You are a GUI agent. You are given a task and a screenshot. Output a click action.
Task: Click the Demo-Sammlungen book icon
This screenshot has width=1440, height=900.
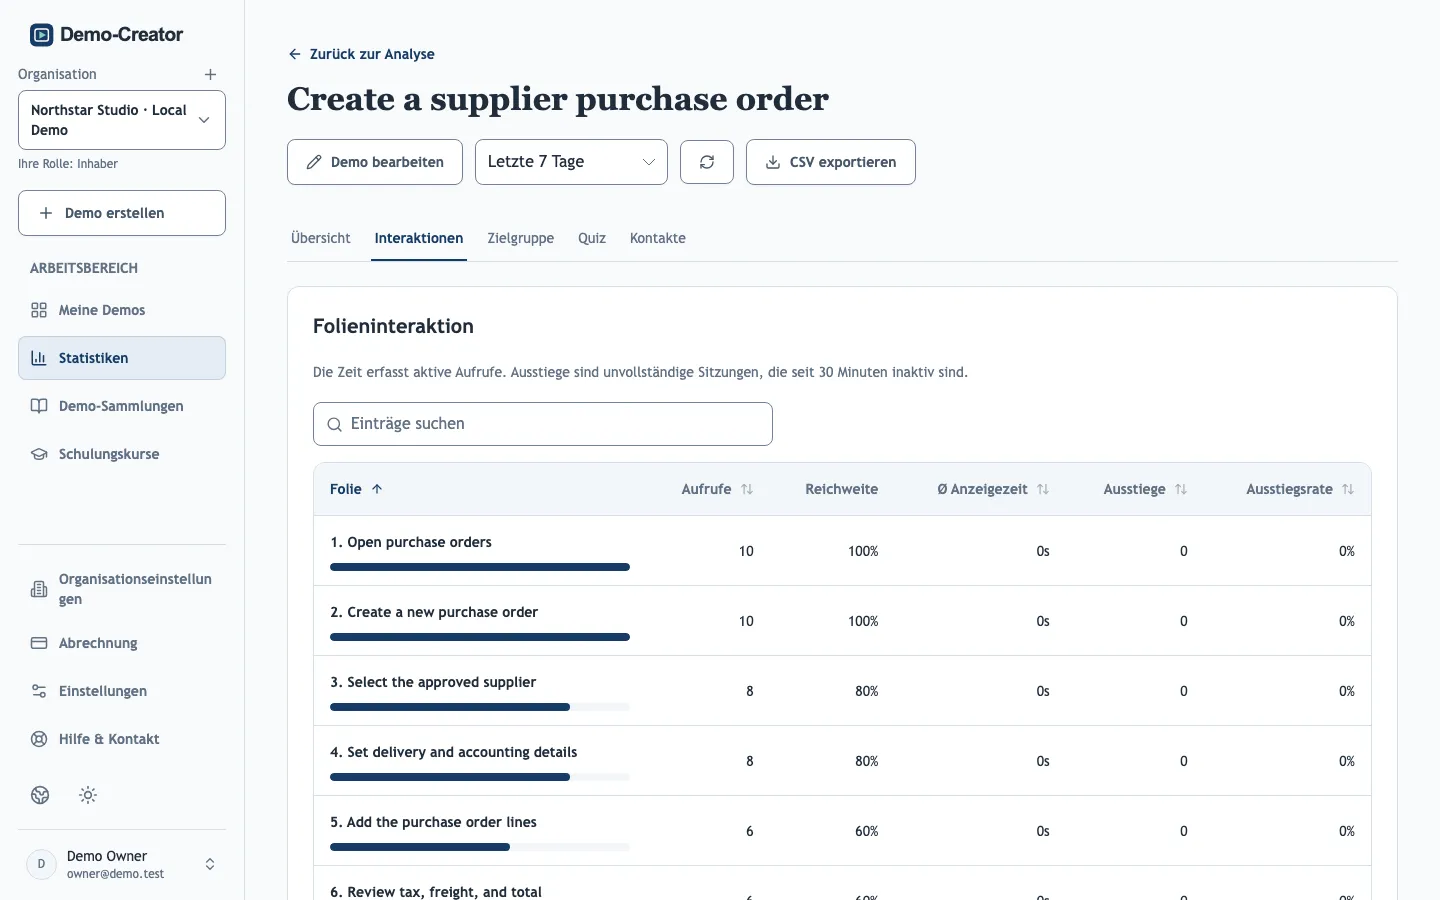[39, 406]
